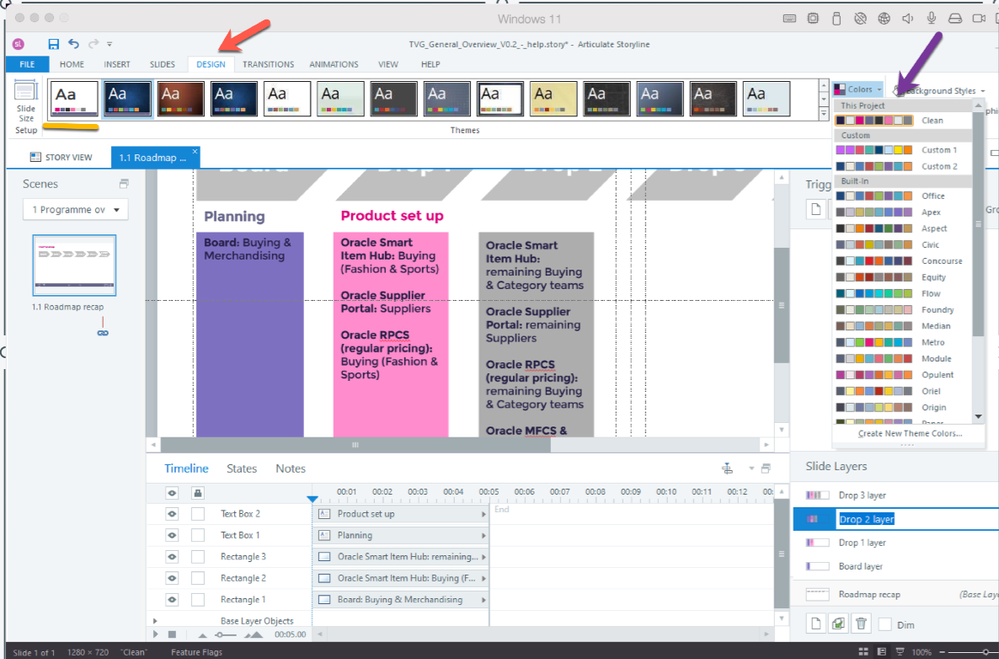Click the macOS menu bar volume icon
This screenshot has height=659, width=999.
(908, 18)
